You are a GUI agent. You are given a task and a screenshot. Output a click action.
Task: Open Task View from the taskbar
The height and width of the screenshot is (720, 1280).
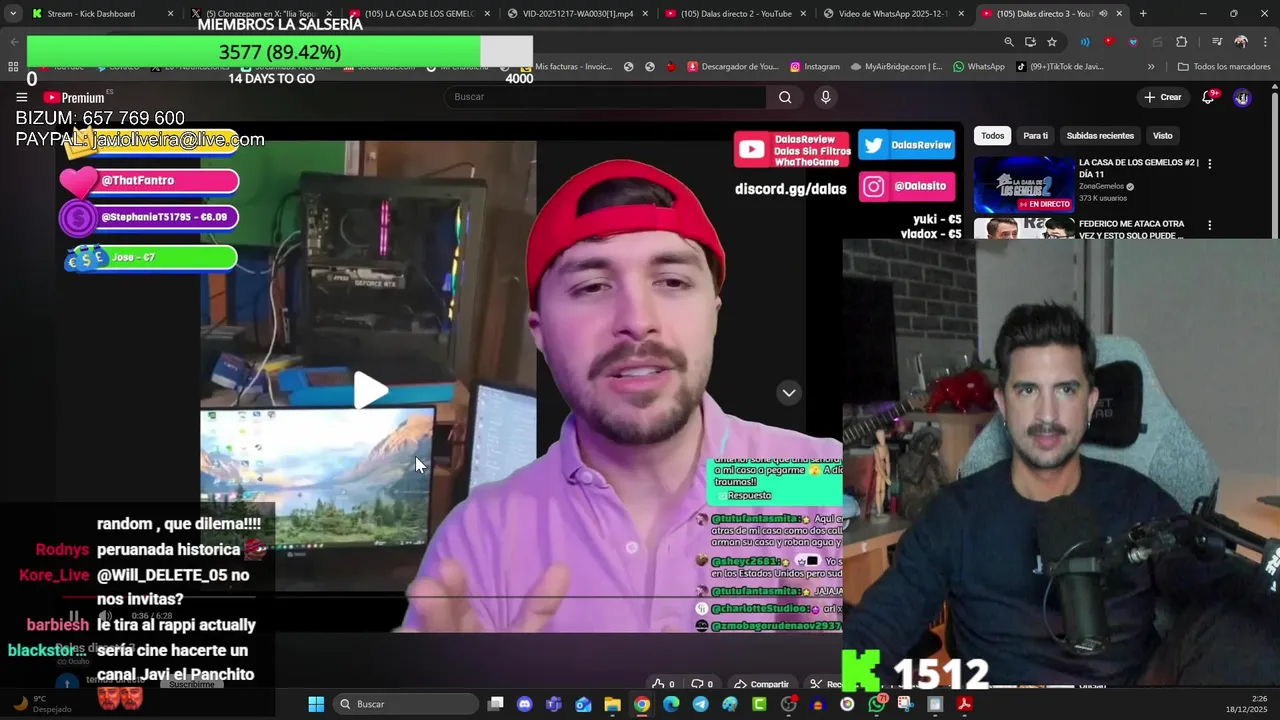[495, 704]
